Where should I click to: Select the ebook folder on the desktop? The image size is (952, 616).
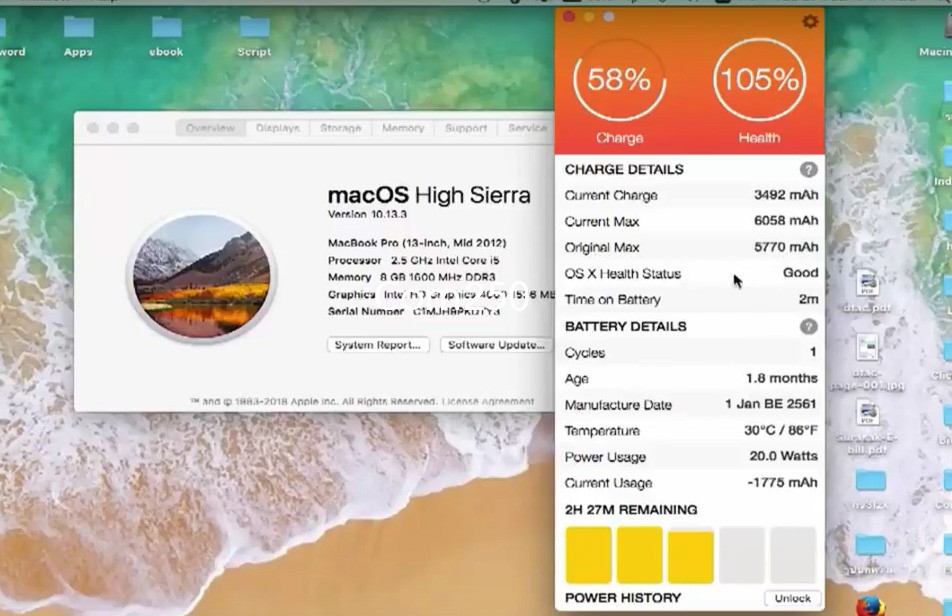[166, 27]
